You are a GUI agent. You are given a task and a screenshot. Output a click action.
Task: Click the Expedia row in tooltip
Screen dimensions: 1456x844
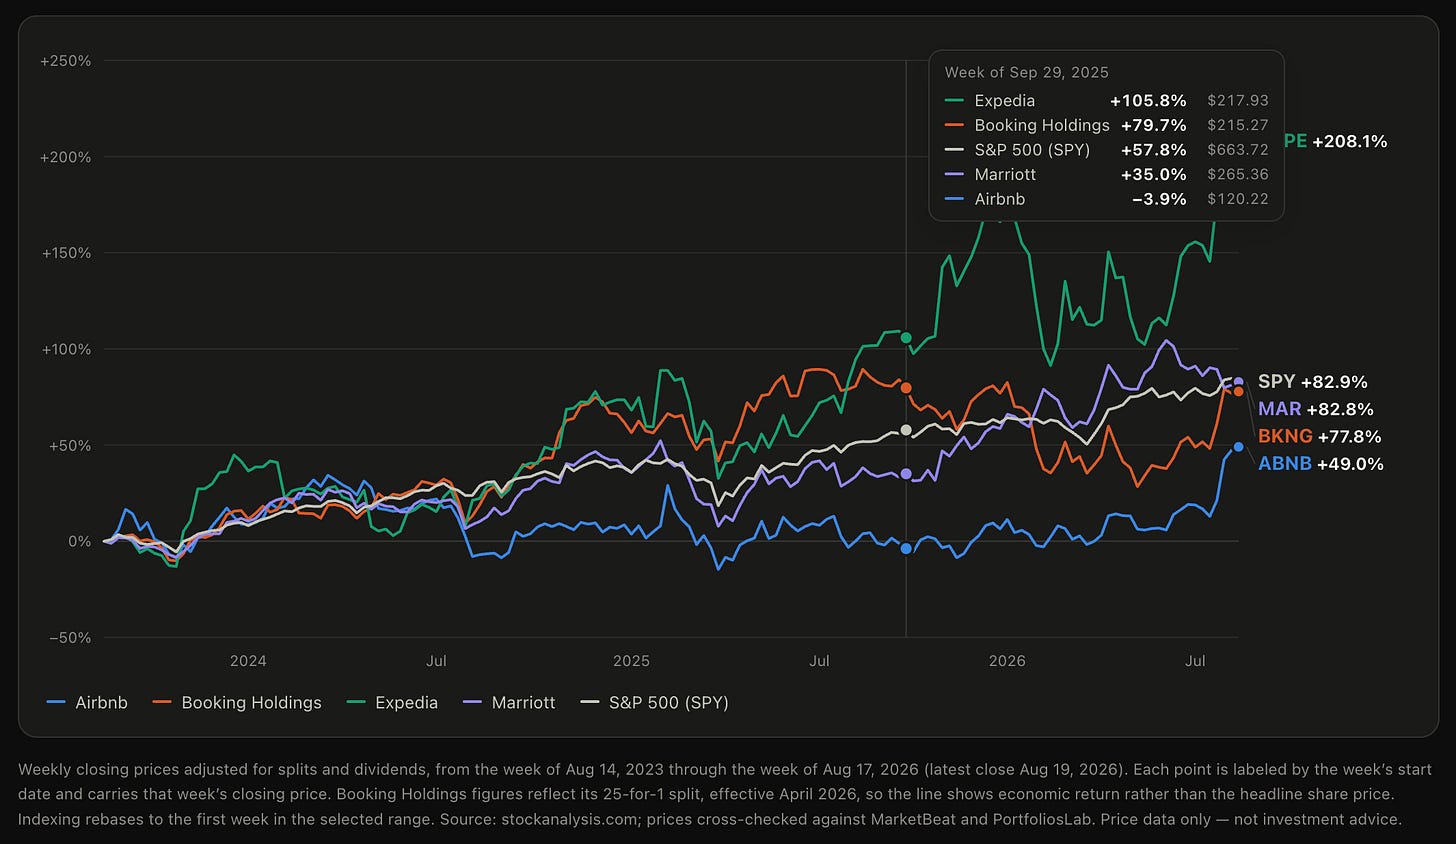pos(1106,100)
